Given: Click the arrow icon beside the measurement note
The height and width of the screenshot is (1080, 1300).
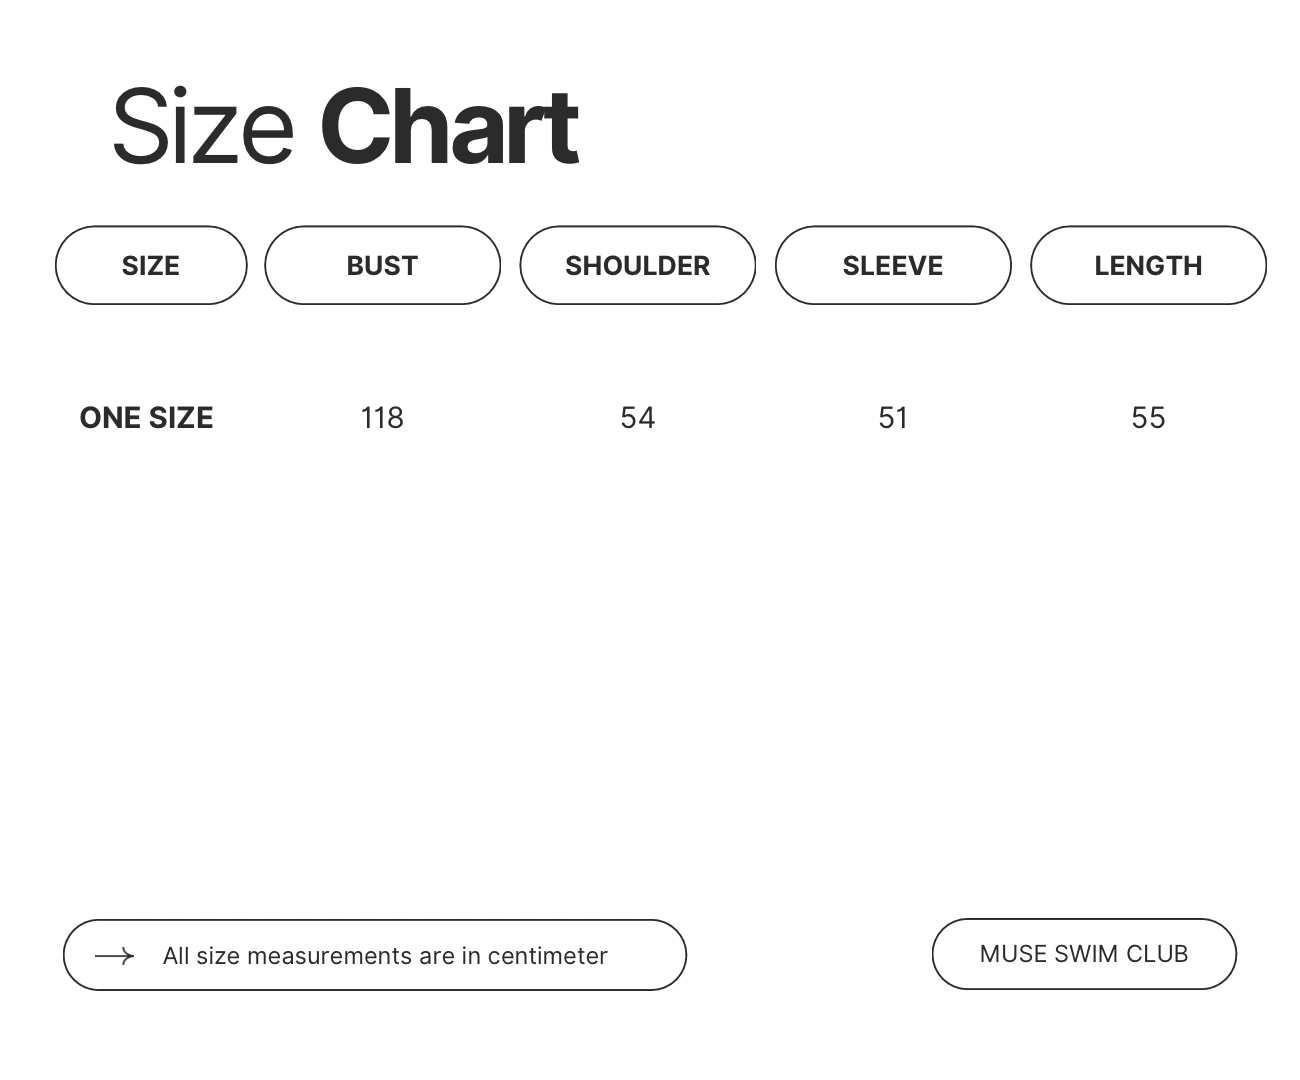Looking at the screenshot, I should tap(114, 956).
